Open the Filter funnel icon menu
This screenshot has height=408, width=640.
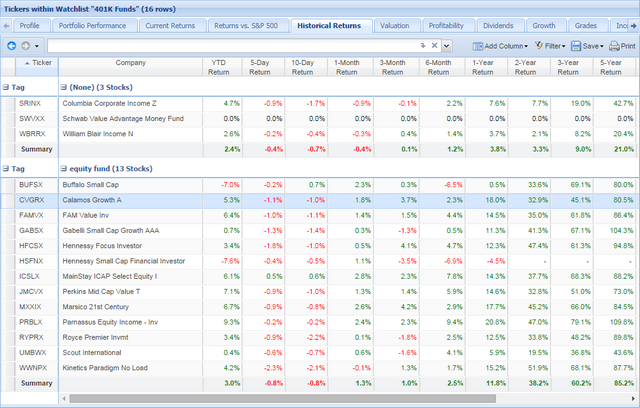tap(539, 45)
